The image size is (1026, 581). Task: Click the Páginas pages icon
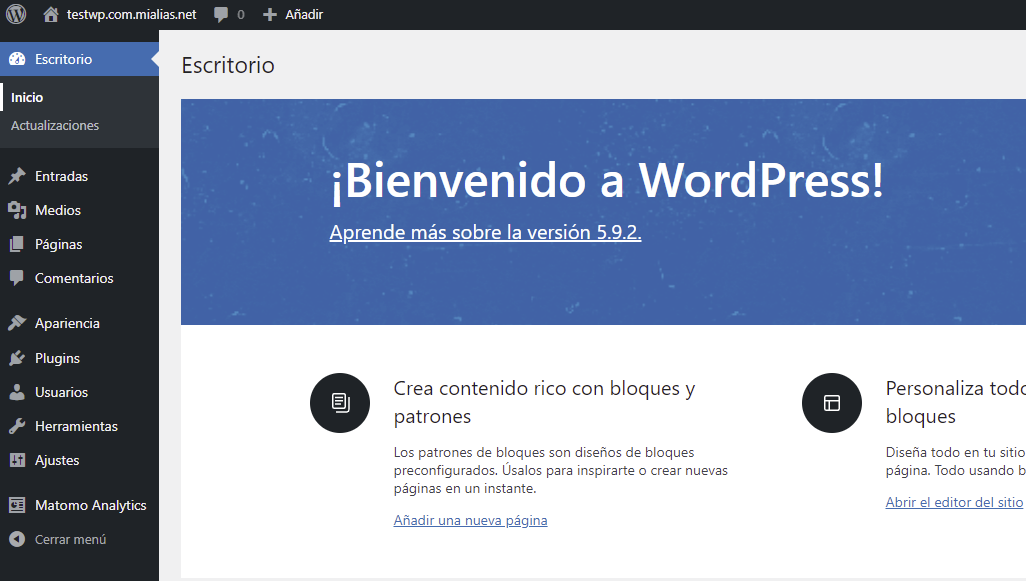(17, 244)
